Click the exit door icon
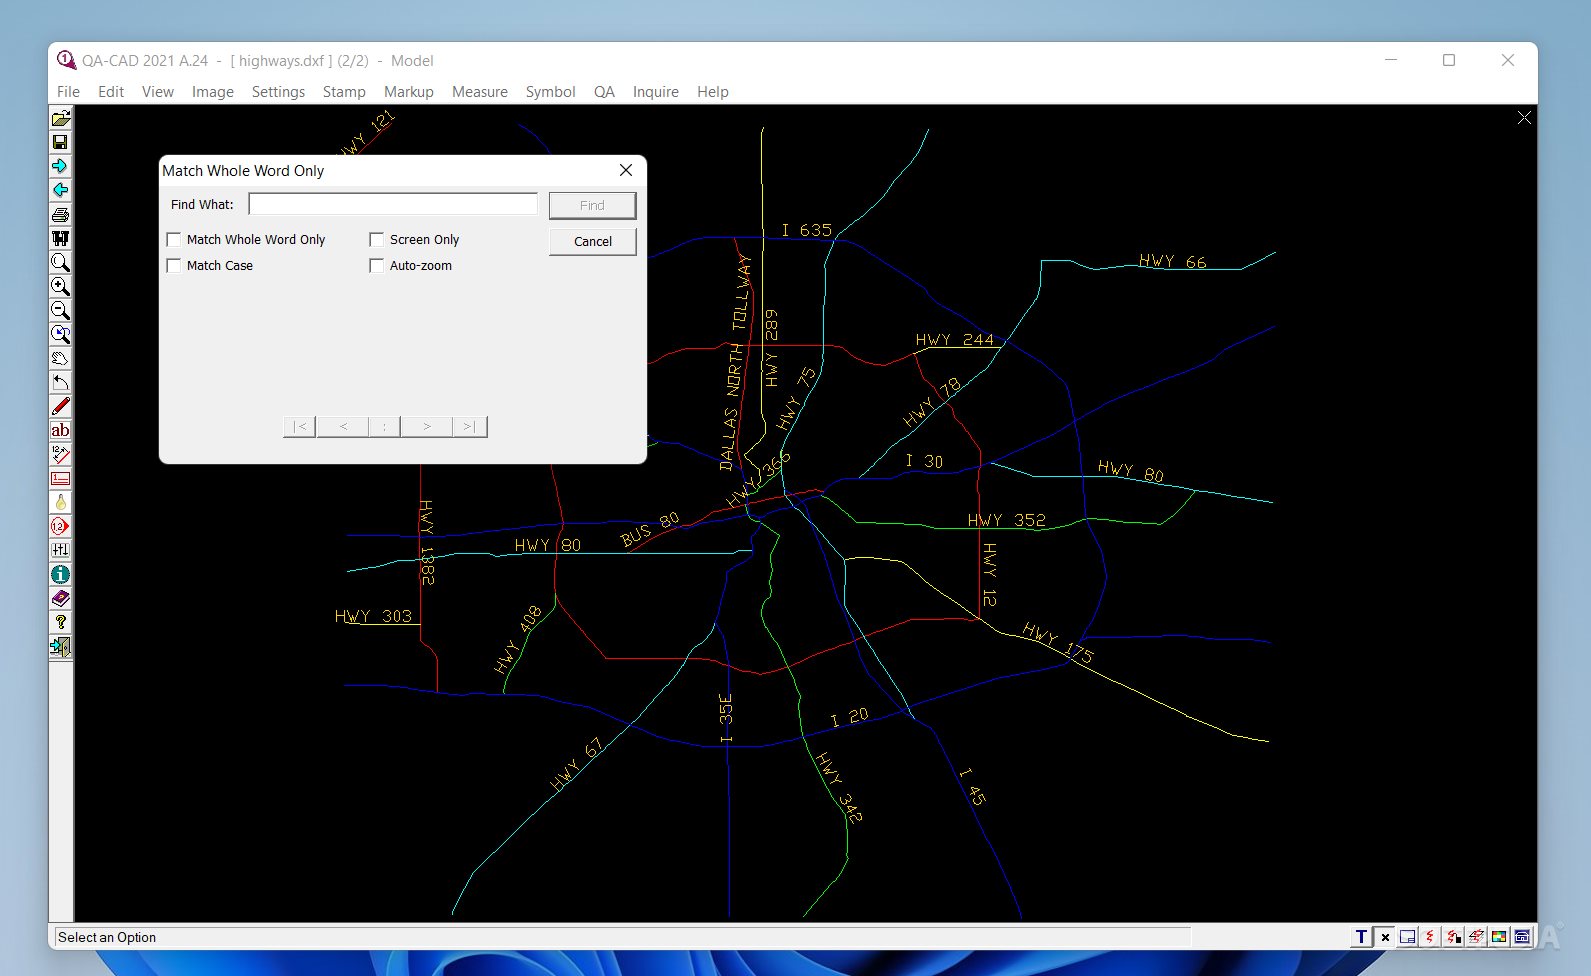The image size is (1591, 976). tap(60, 647)
